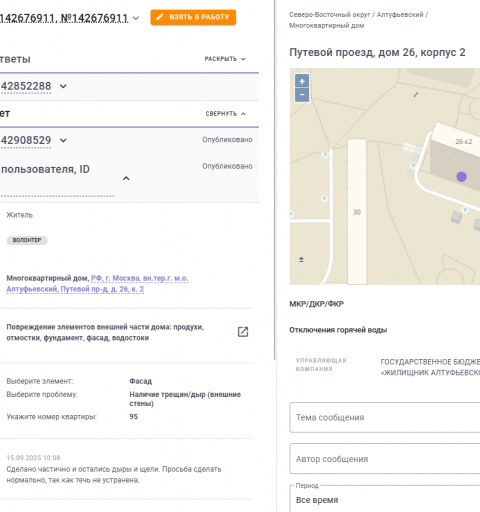This screenshot has width=480, height=512.
Task: Open problem category in new window icon
Action: click(x=243, y=332)
